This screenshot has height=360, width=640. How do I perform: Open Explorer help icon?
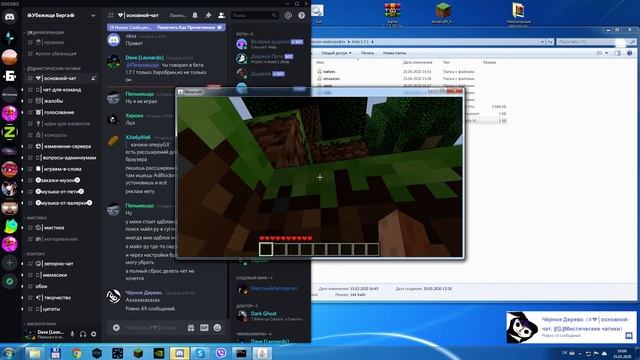point(629,53)
